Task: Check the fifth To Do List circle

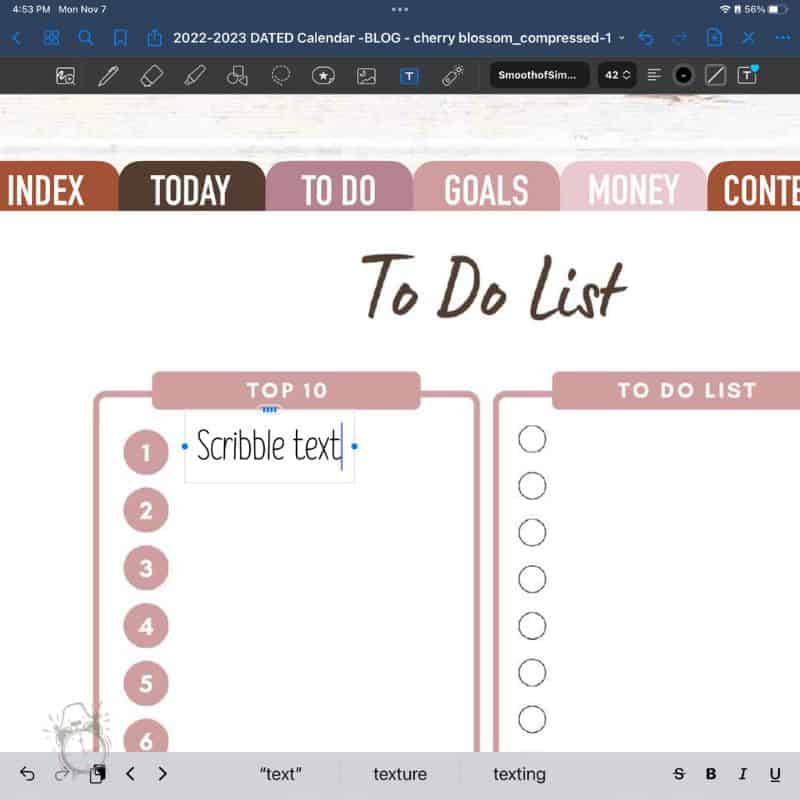Action: (x=532, y=626)
